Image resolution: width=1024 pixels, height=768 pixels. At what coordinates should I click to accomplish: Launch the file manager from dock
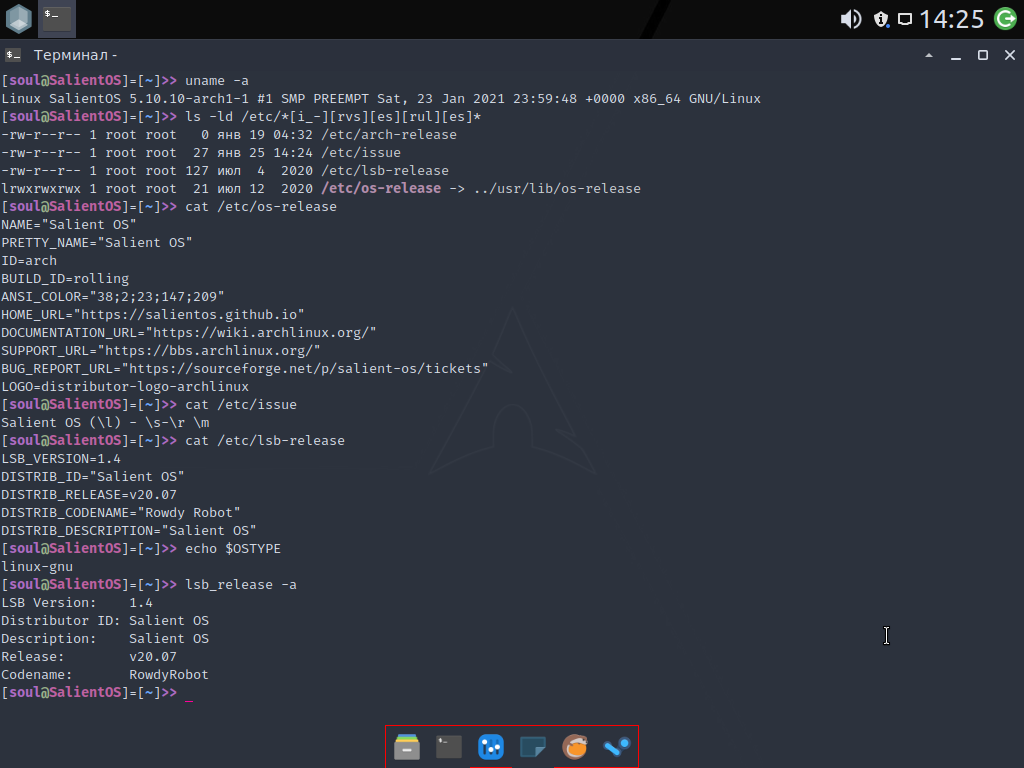407,746
